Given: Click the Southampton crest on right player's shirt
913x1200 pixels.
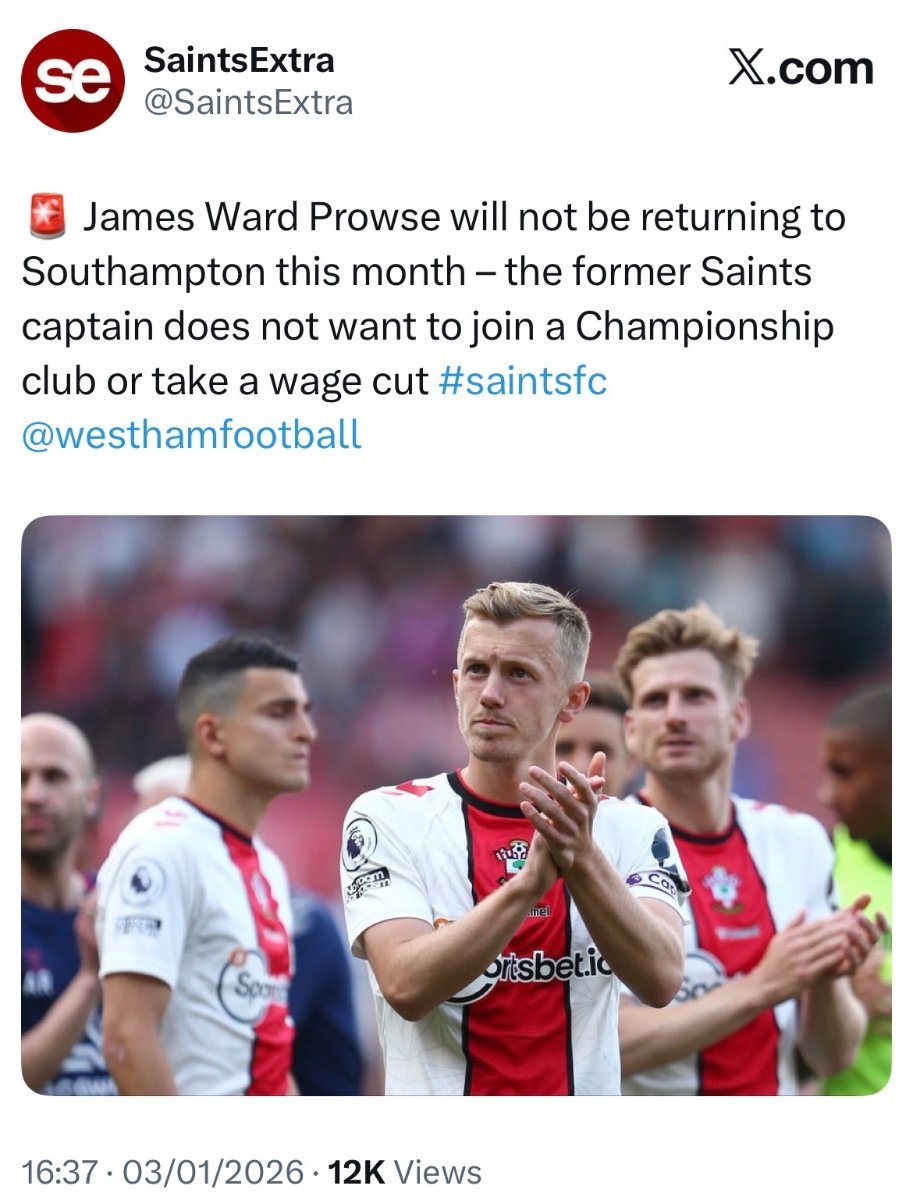Looking at the screenshot, I should (722, 887).
